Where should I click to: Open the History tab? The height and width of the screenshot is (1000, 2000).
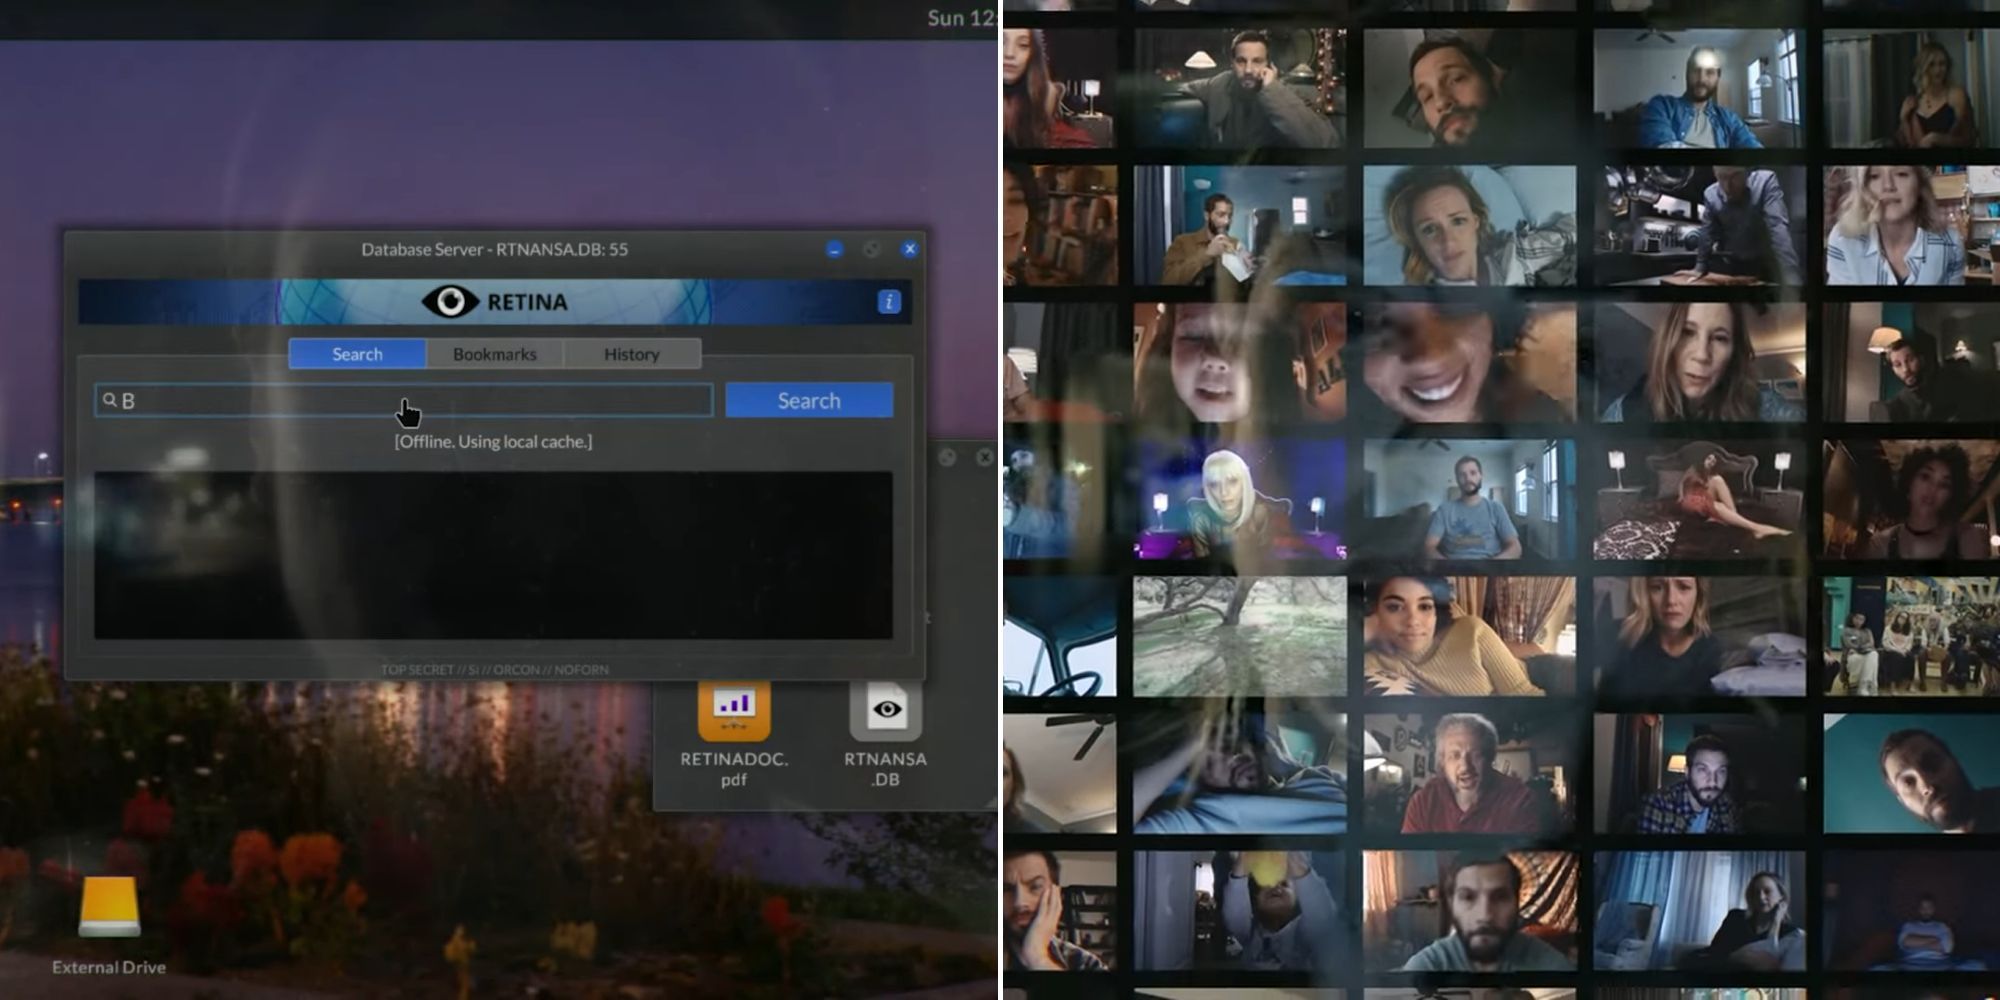[631, 354]
